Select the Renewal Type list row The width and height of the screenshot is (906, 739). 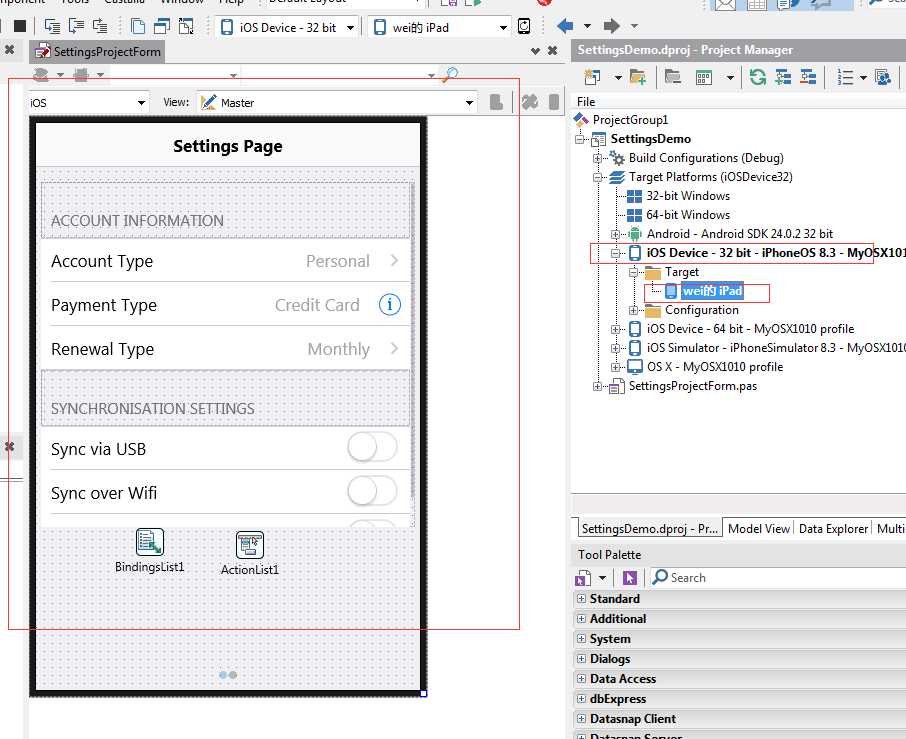click(x=226, y=349)
